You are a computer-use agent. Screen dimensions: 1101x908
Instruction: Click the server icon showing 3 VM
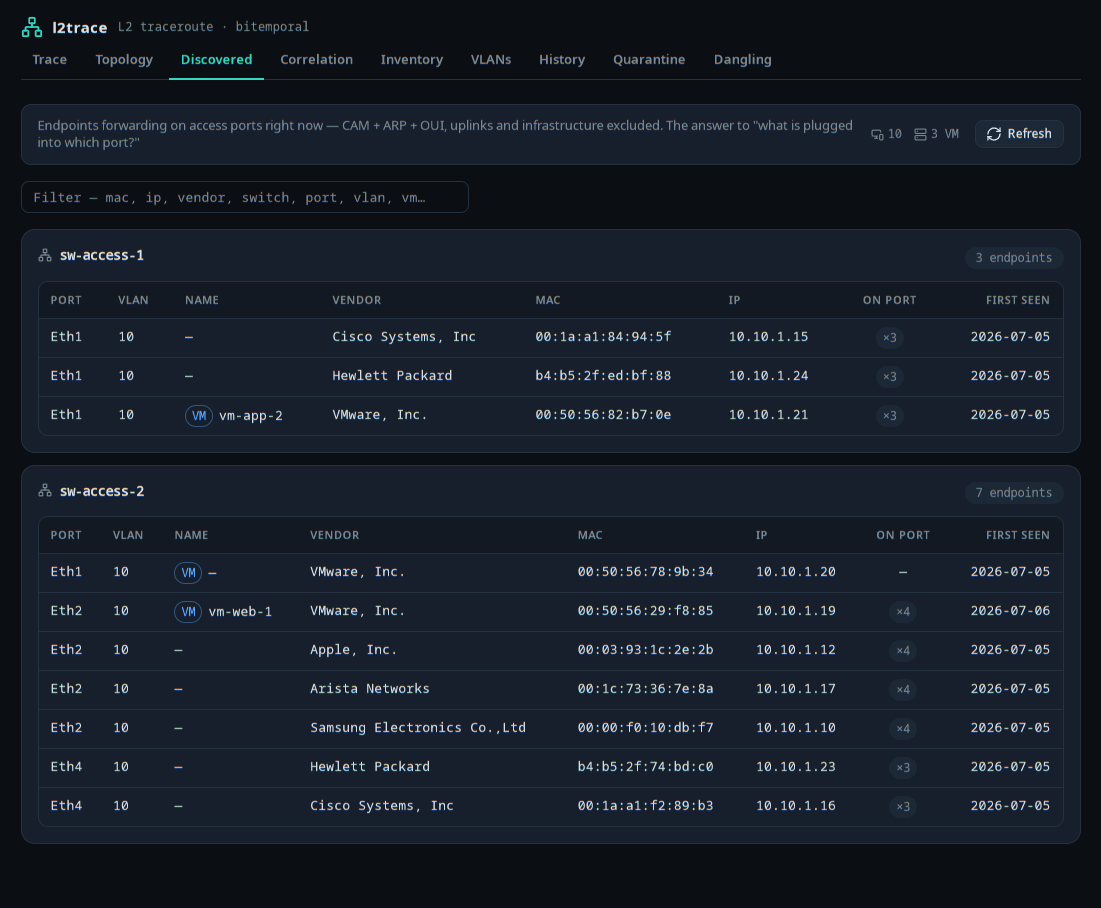click(x=920, y=134)
